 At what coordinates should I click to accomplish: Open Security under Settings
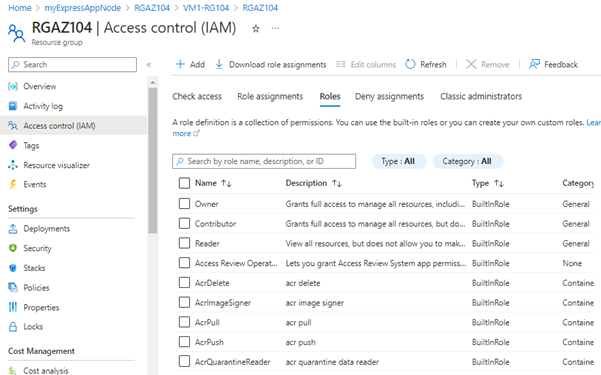tap(37, 248)
